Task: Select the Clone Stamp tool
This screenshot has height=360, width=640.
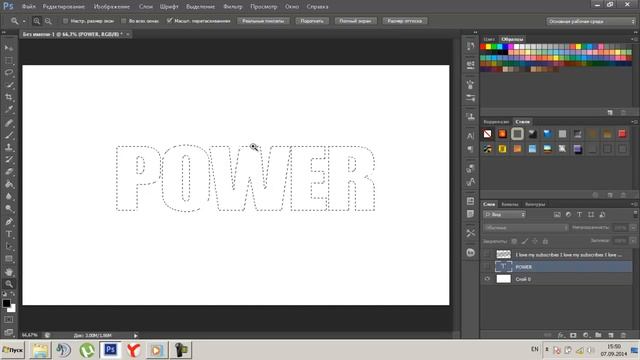Action: click(9, 147)
